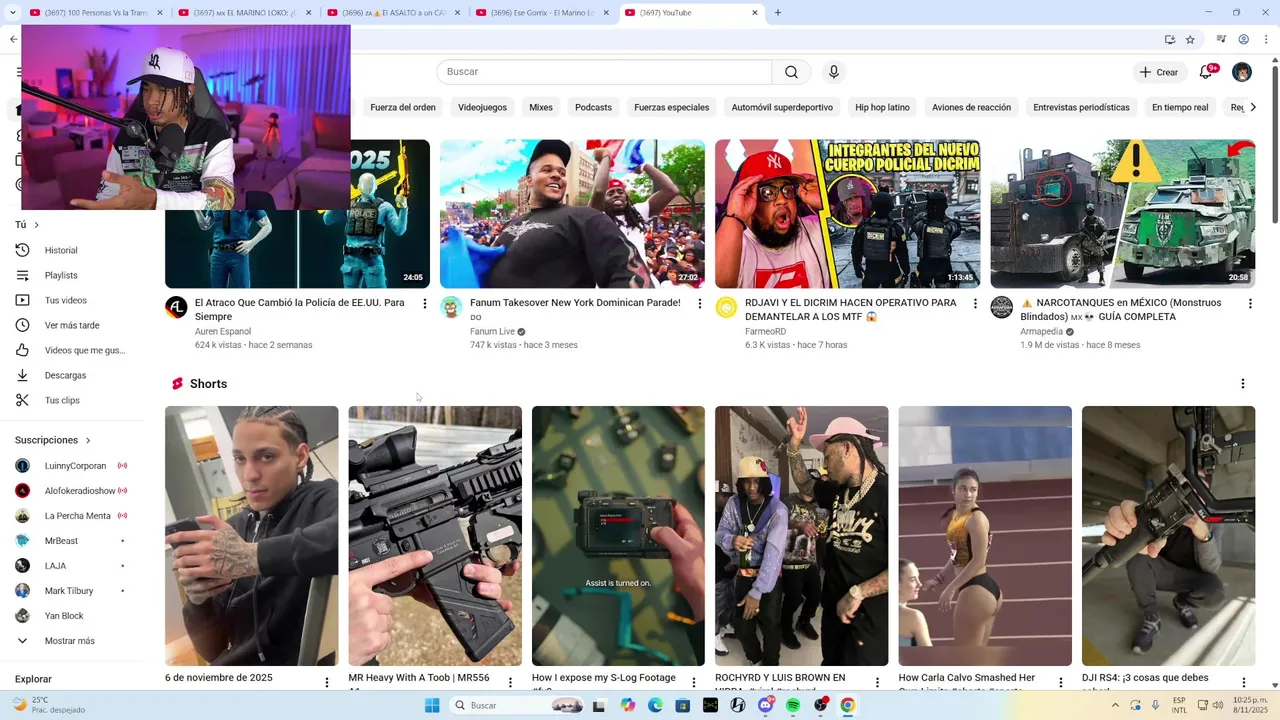Expand the Tú section
Image resolution: width=1280 pixels, height=720 pixels.
(27, 225)
